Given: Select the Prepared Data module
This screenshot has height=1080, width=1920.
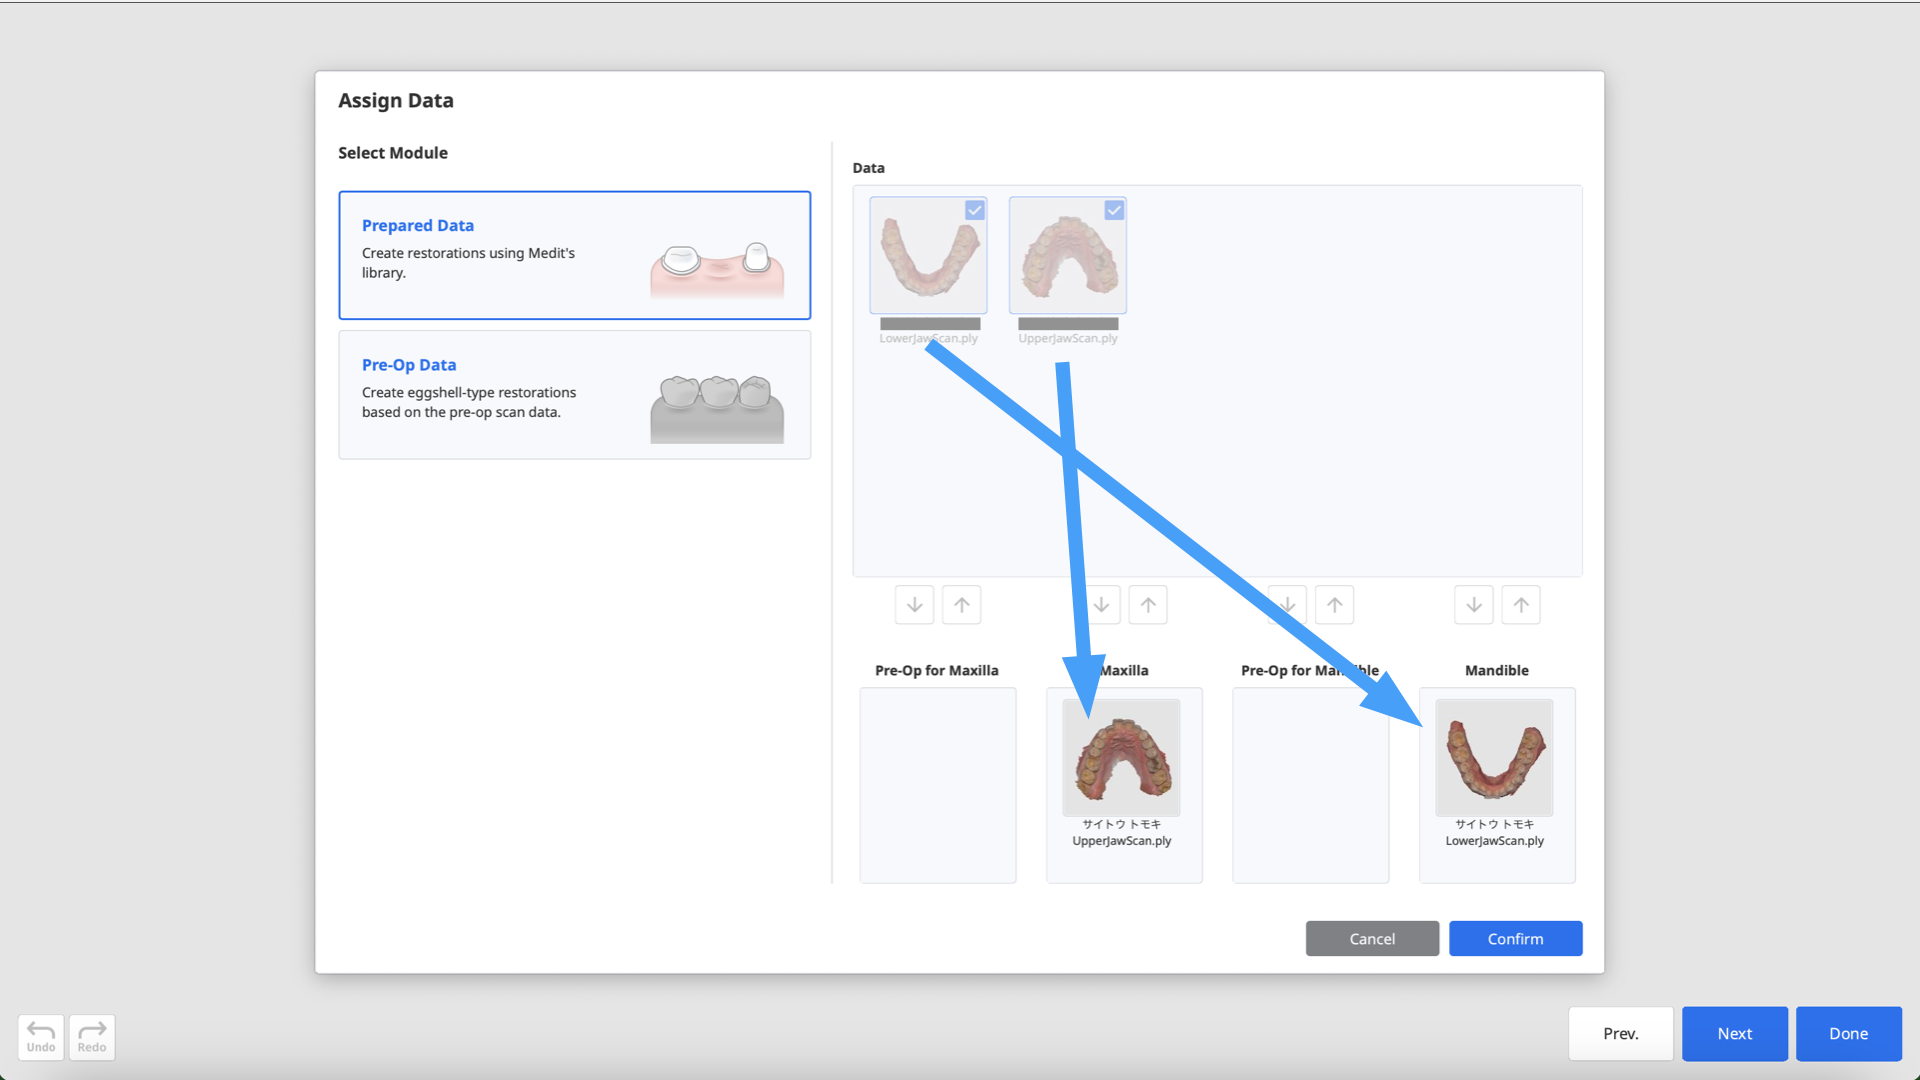Looking at the screenshot, I should click(x=574, y=255).
